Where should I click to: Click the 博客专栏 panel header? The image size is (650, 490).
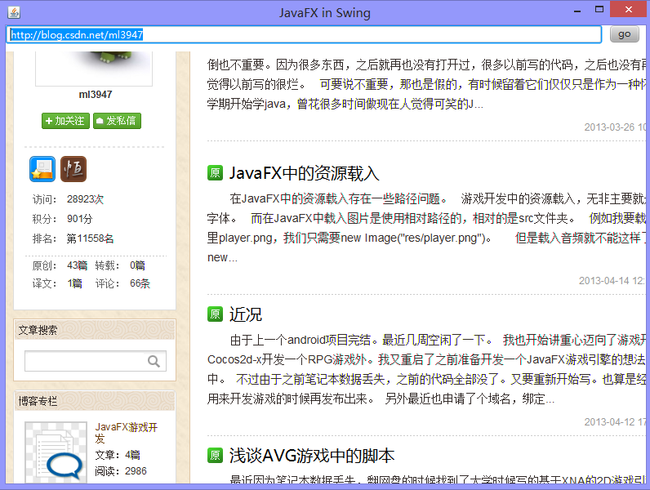coord(95,401)
